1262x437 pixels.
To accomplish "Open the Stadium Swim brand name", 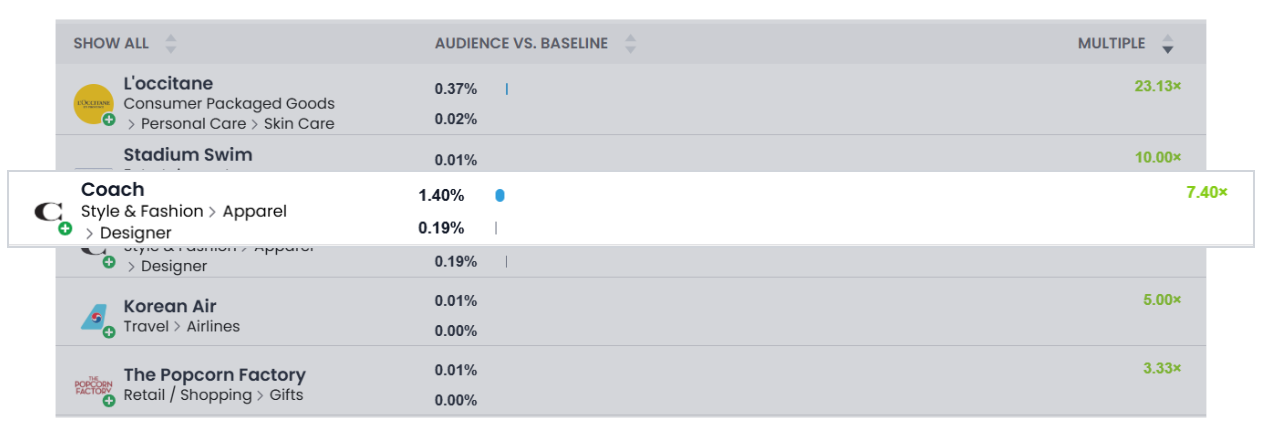I will [188, 155].
